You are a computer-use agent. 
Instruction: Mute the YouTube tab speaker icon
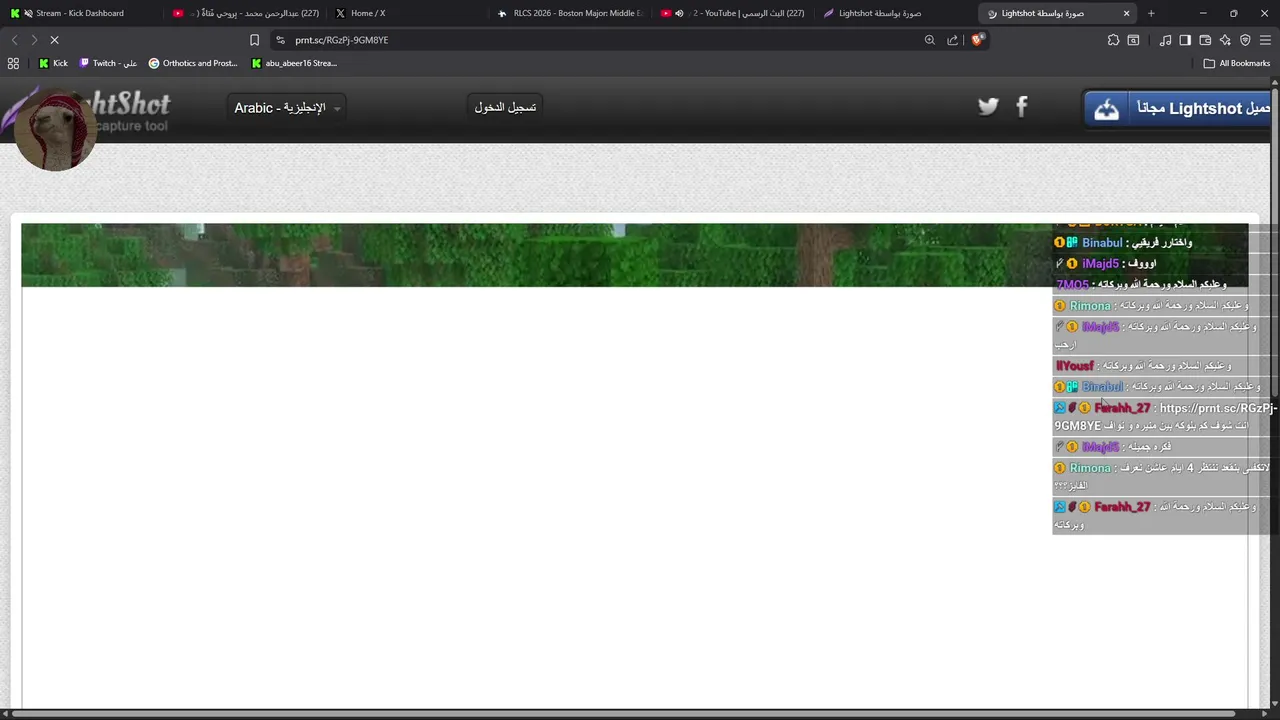[x=679, y=13]
